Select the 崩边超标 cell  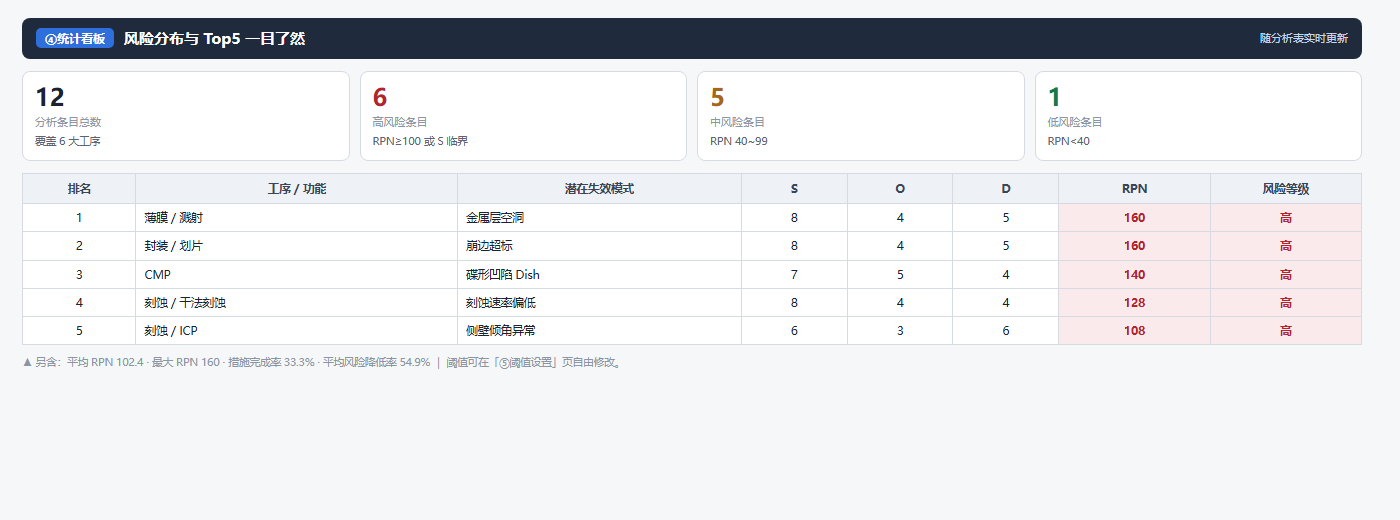(600, 245)
